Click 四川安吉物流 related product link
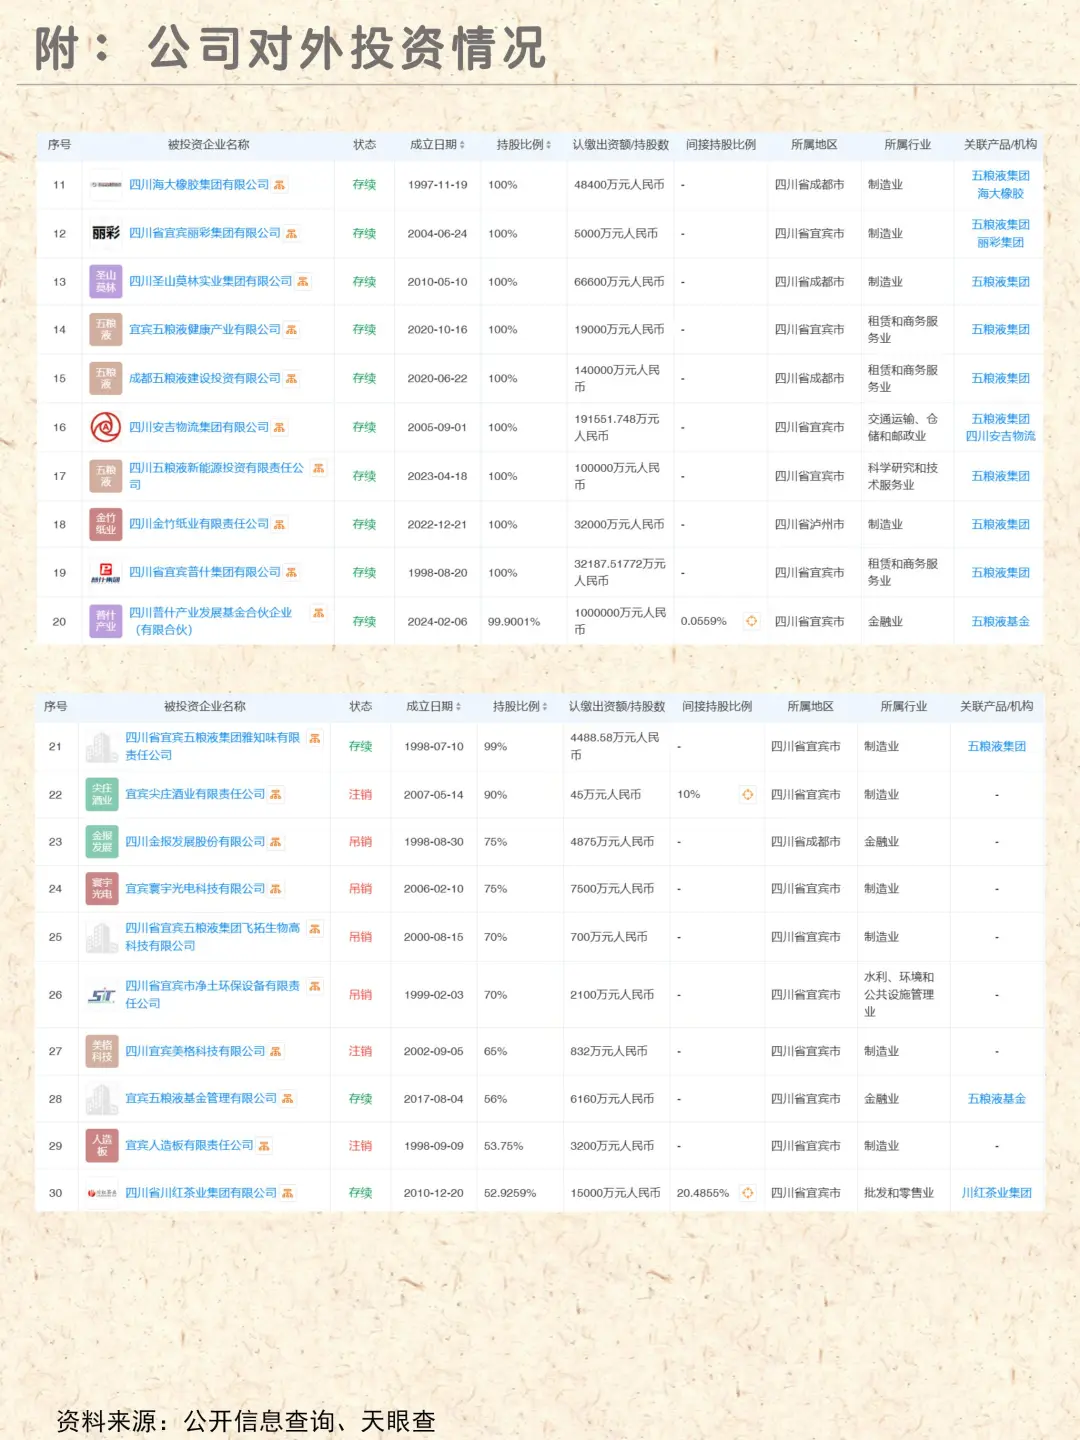The image size is (1080, 1440). click(x=1000, y=436)
